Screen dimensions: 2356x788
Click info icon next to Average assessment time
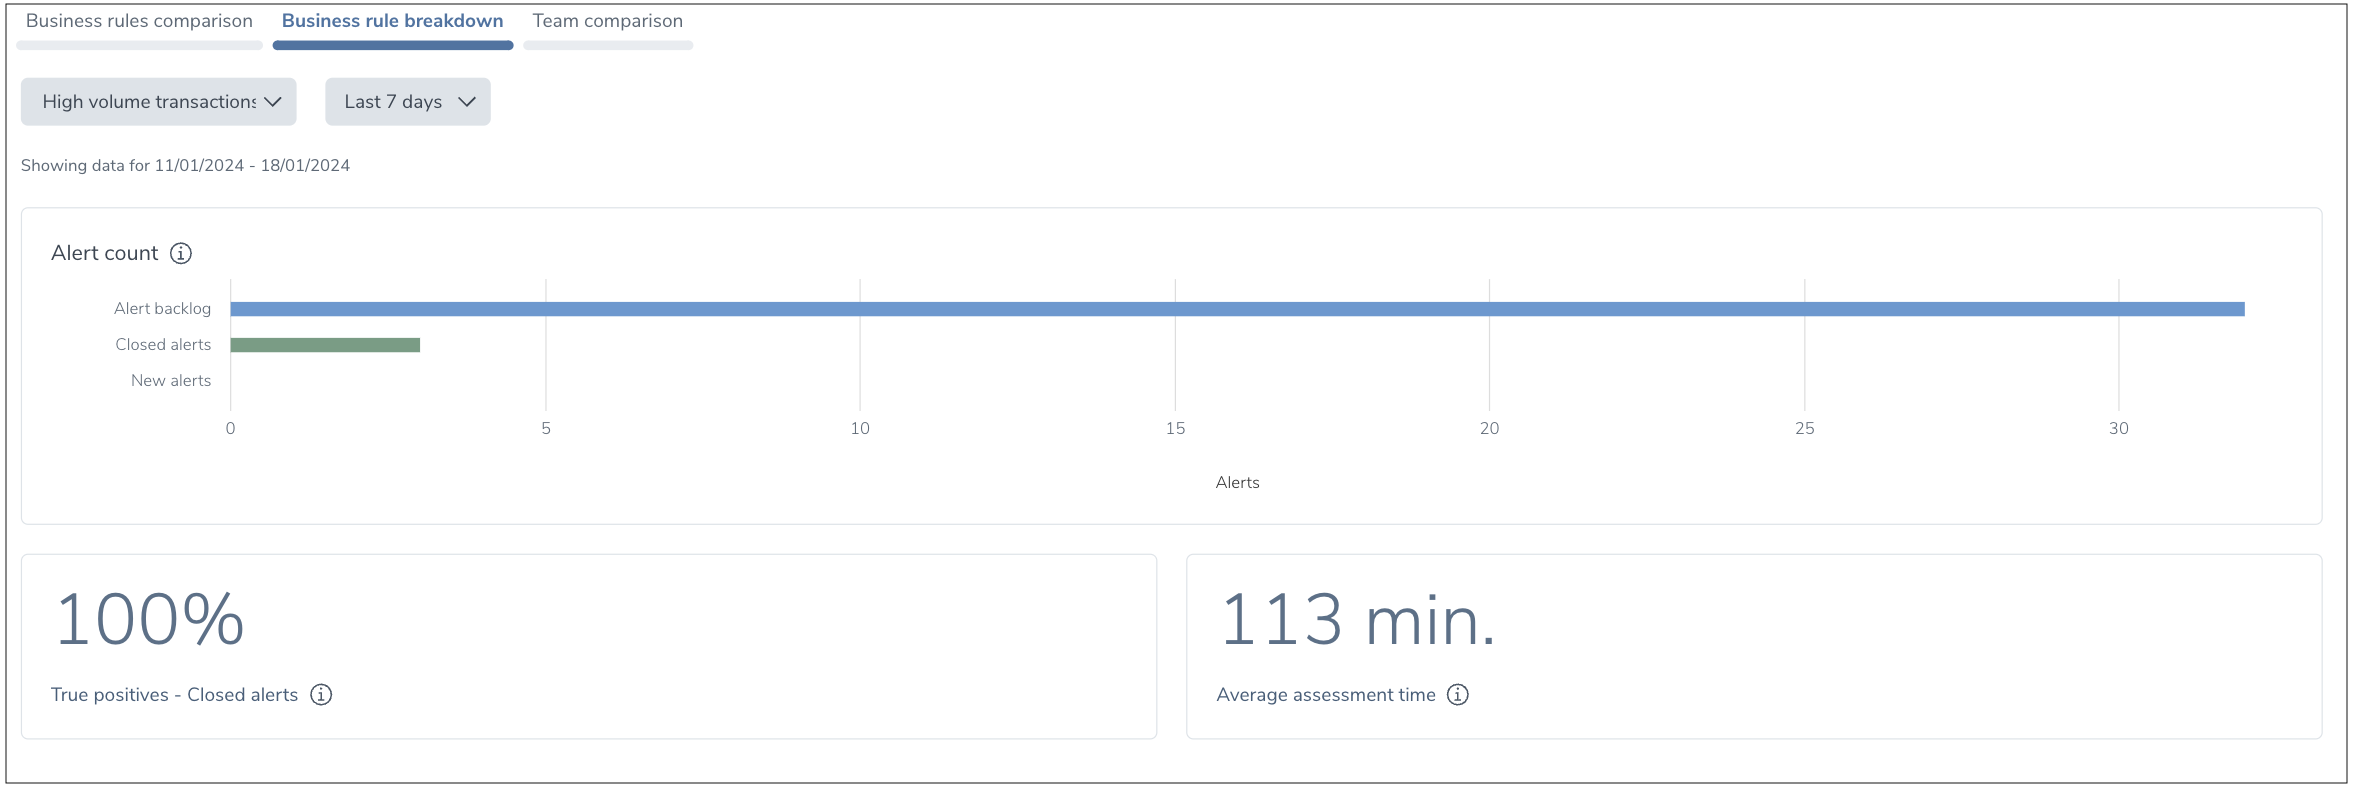(x=1458, y=695)
